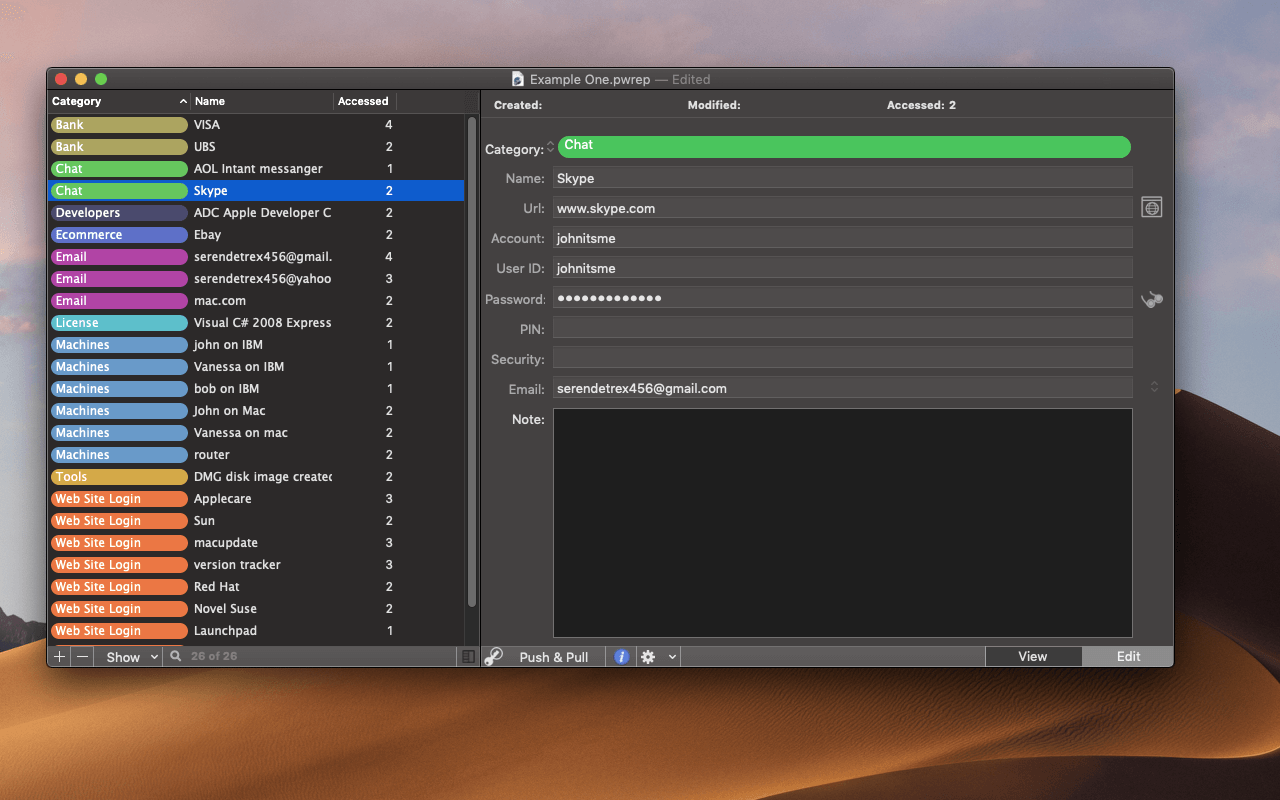Reveal password with the glasses icon
Screen dimensions: 1280x800
[1152, 299]
